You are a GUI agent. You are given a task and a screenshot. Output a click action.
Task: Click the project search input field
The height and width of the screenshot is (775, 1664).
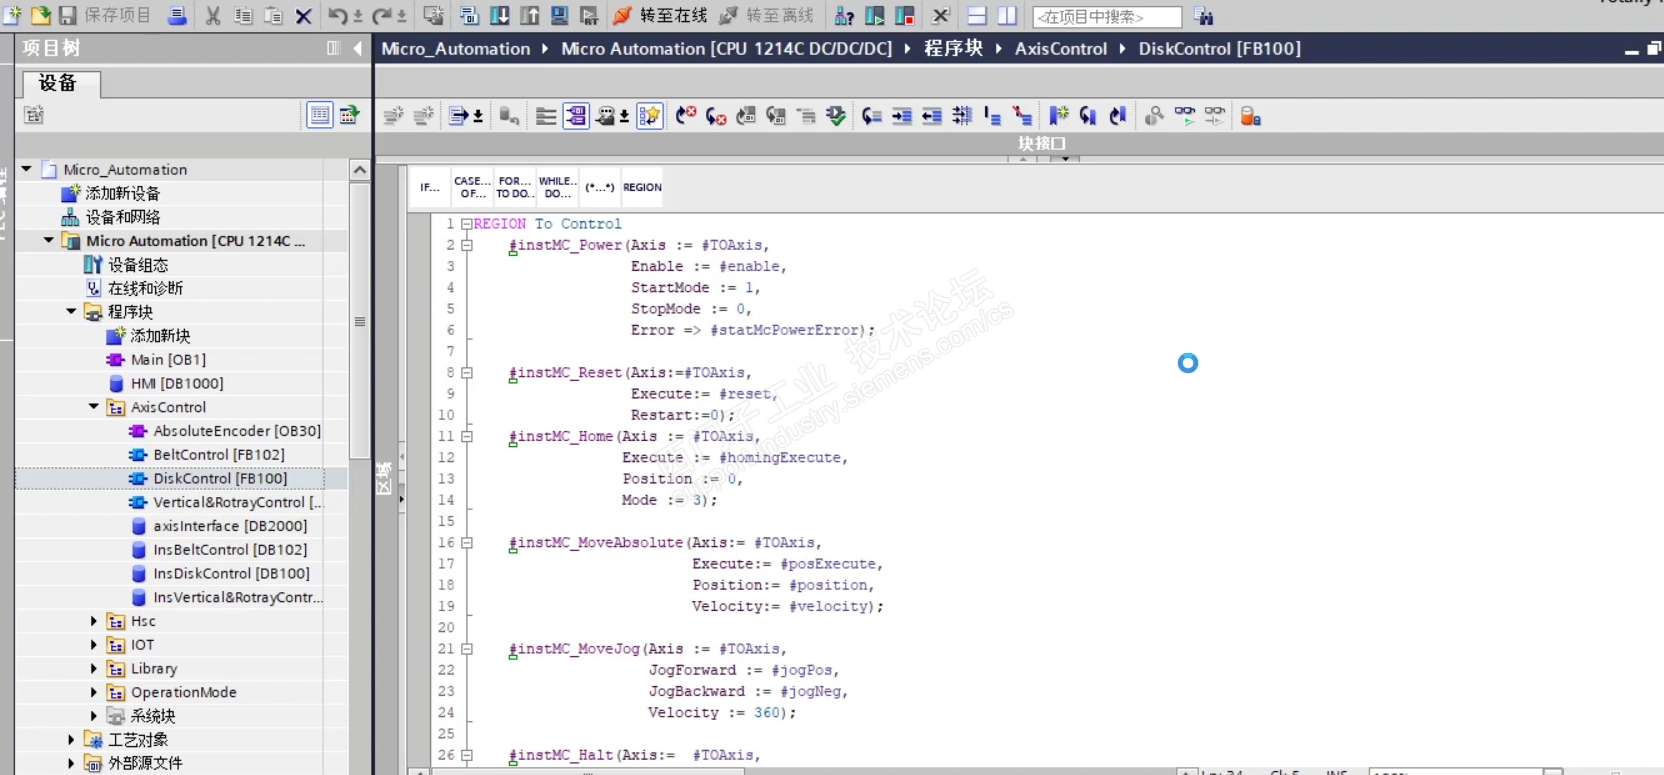(x=1107, y=17)
